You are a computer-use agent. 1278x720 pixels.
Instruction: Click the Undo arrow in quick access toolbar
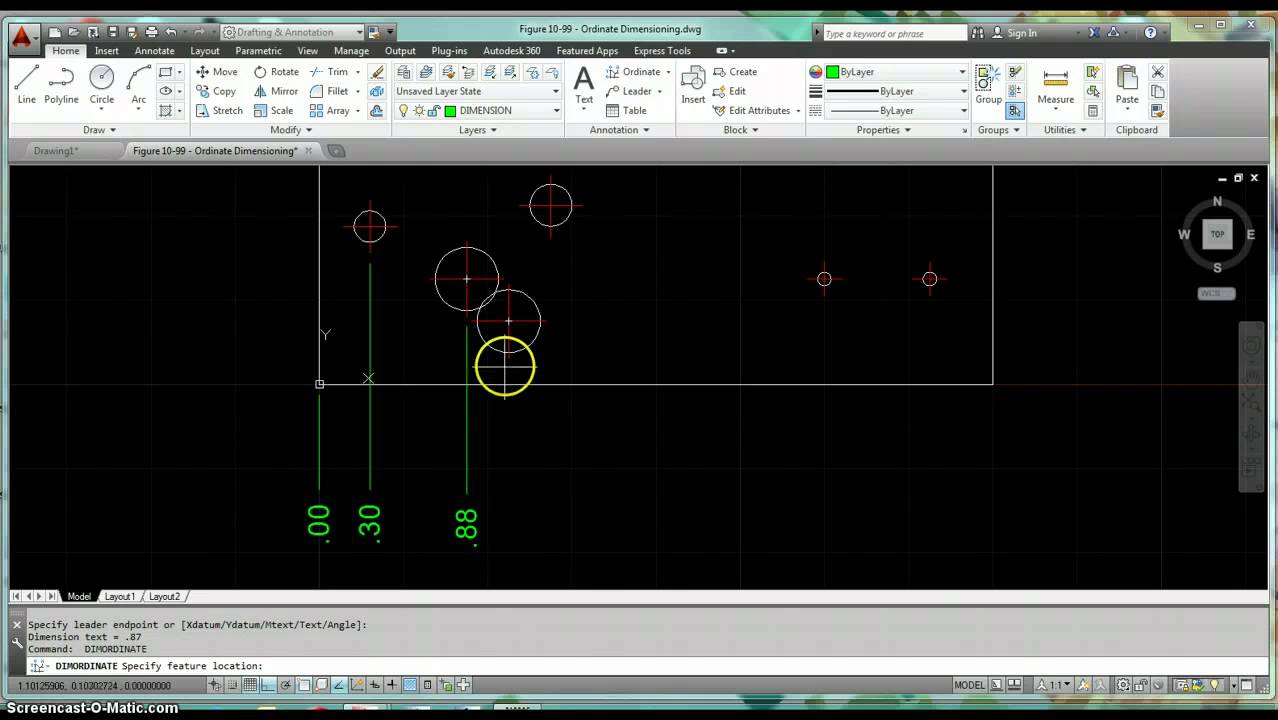(171, 32)
